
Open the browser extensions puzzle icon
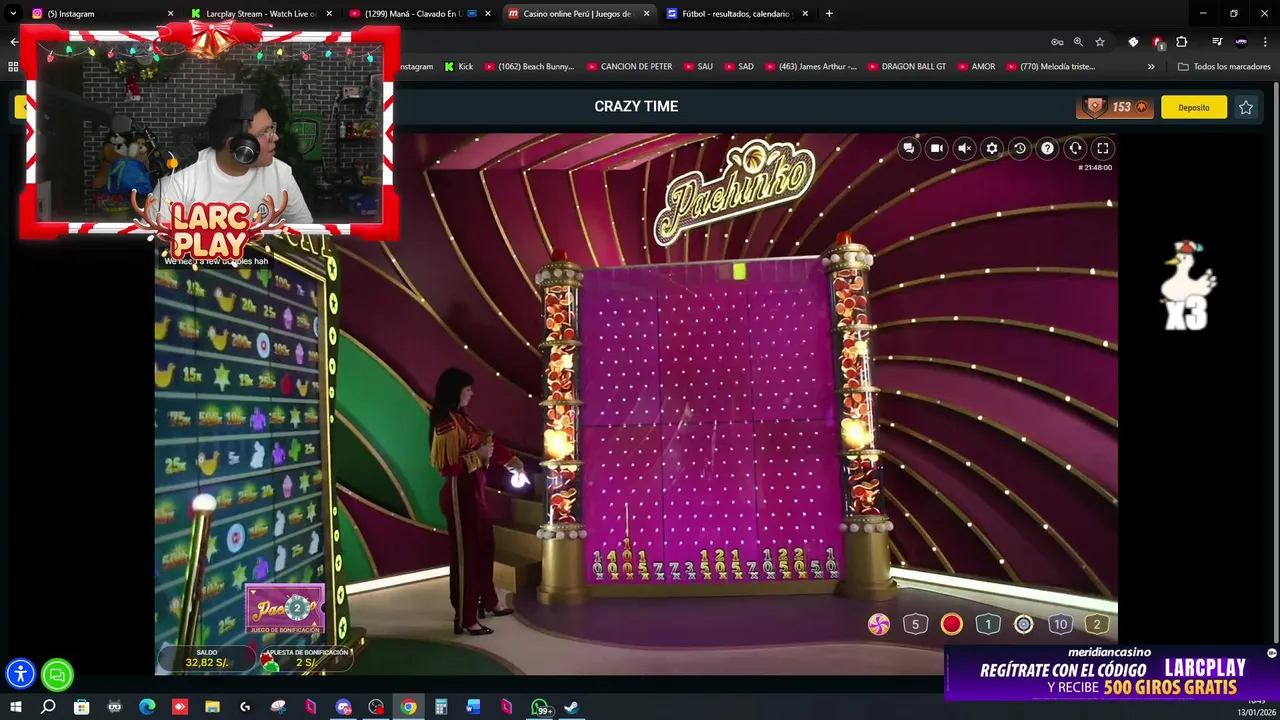1182,42
